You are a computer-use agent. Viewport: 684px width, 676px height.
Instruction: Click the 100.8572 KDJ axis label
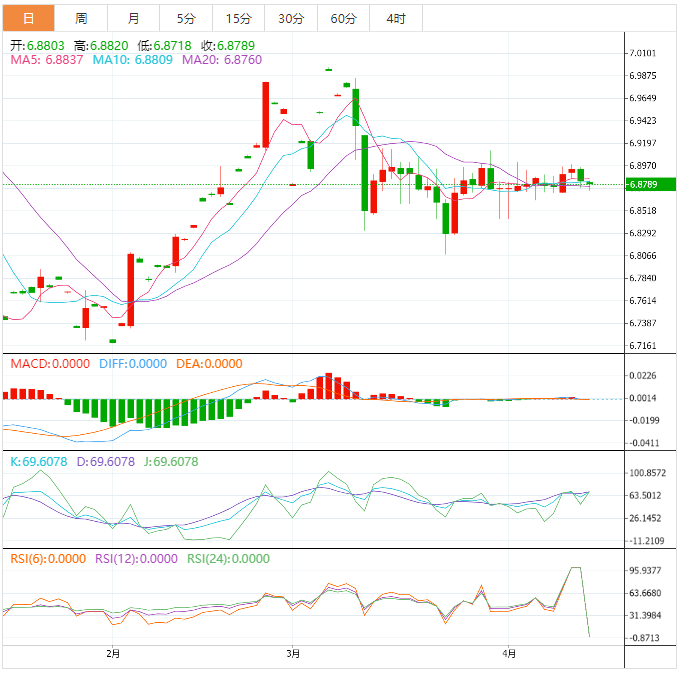tap(647, 473)
